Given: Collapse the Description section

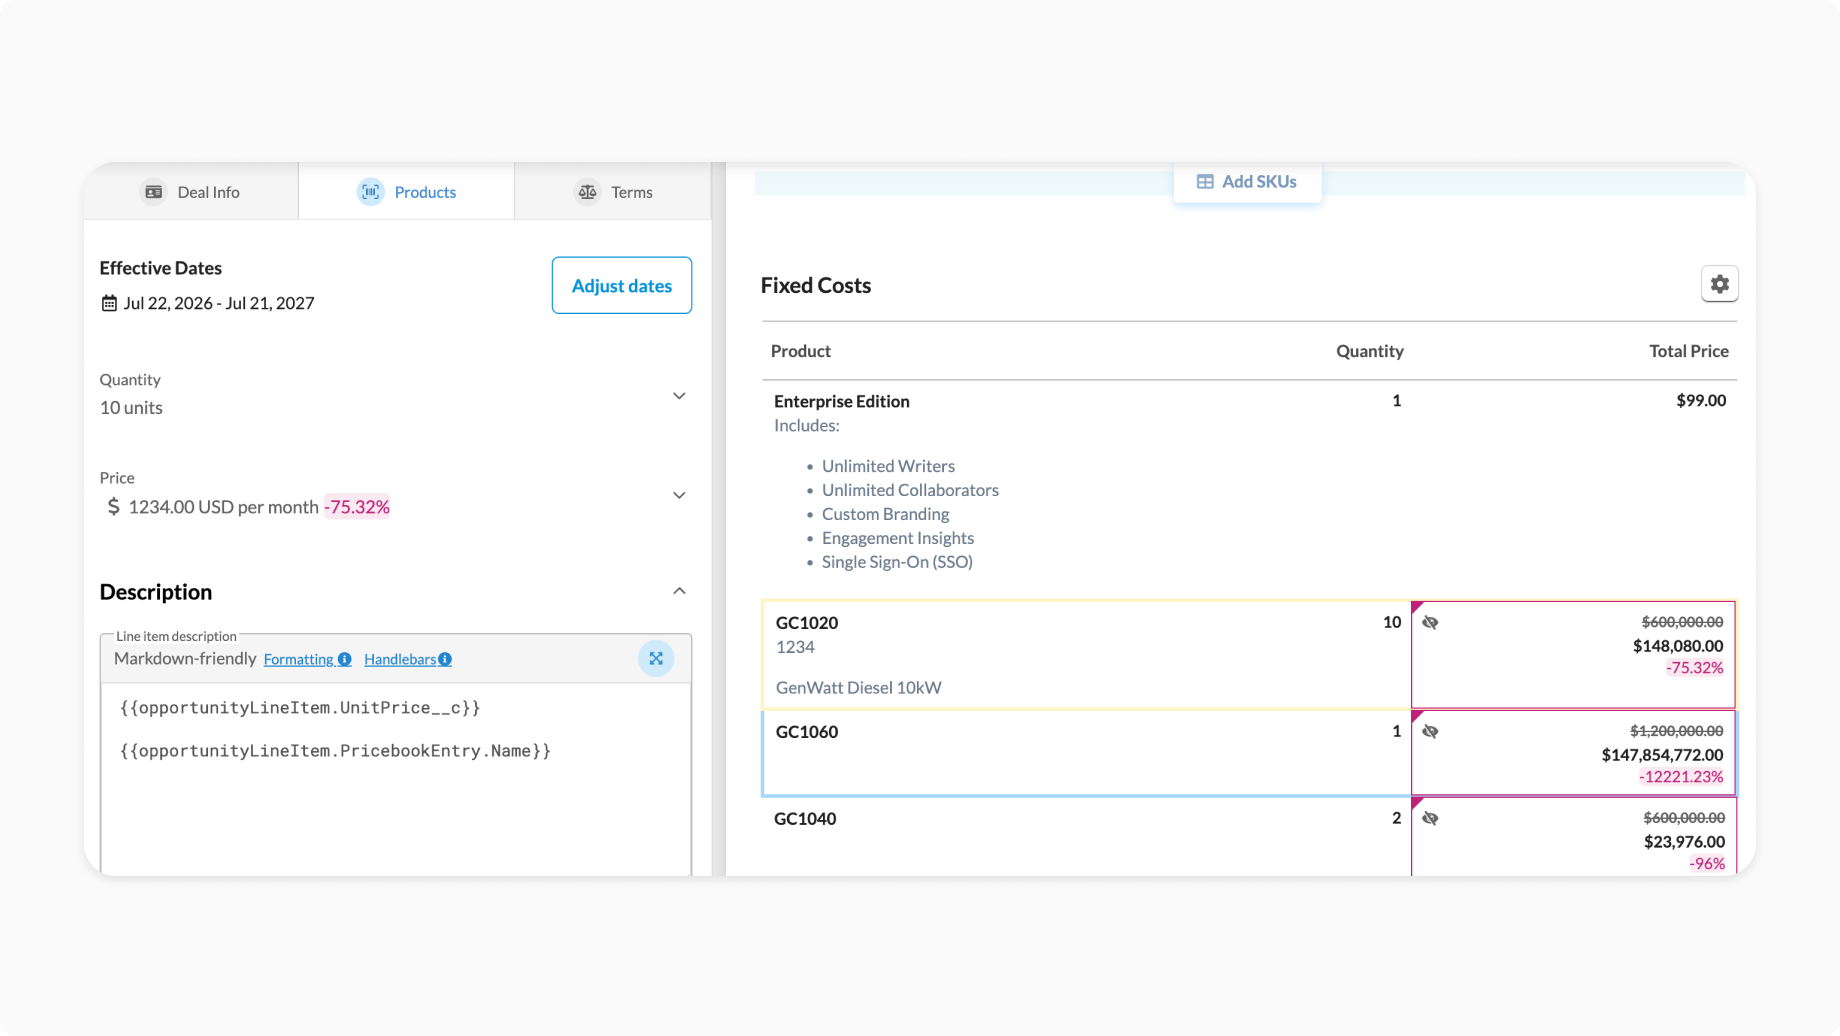Looking at the screenshot, I should (679, 591).
